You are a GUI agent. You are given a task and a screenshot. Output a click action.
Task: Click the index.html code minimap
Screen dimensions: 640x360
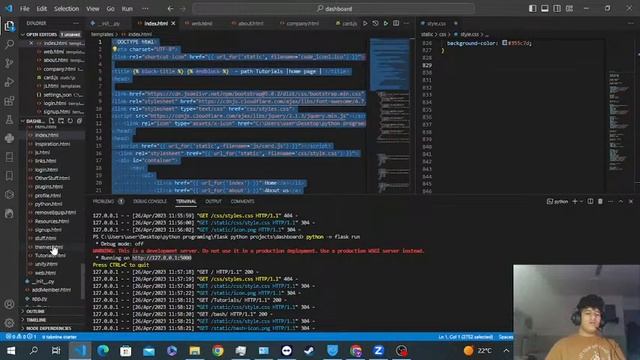[x=390, y=115]
